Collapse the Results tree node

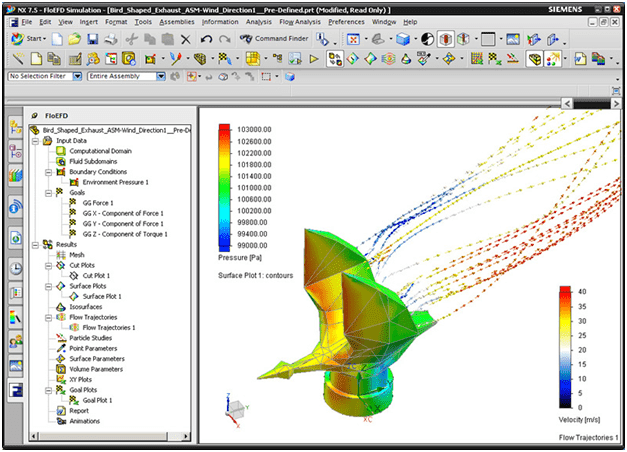point(36,244)
